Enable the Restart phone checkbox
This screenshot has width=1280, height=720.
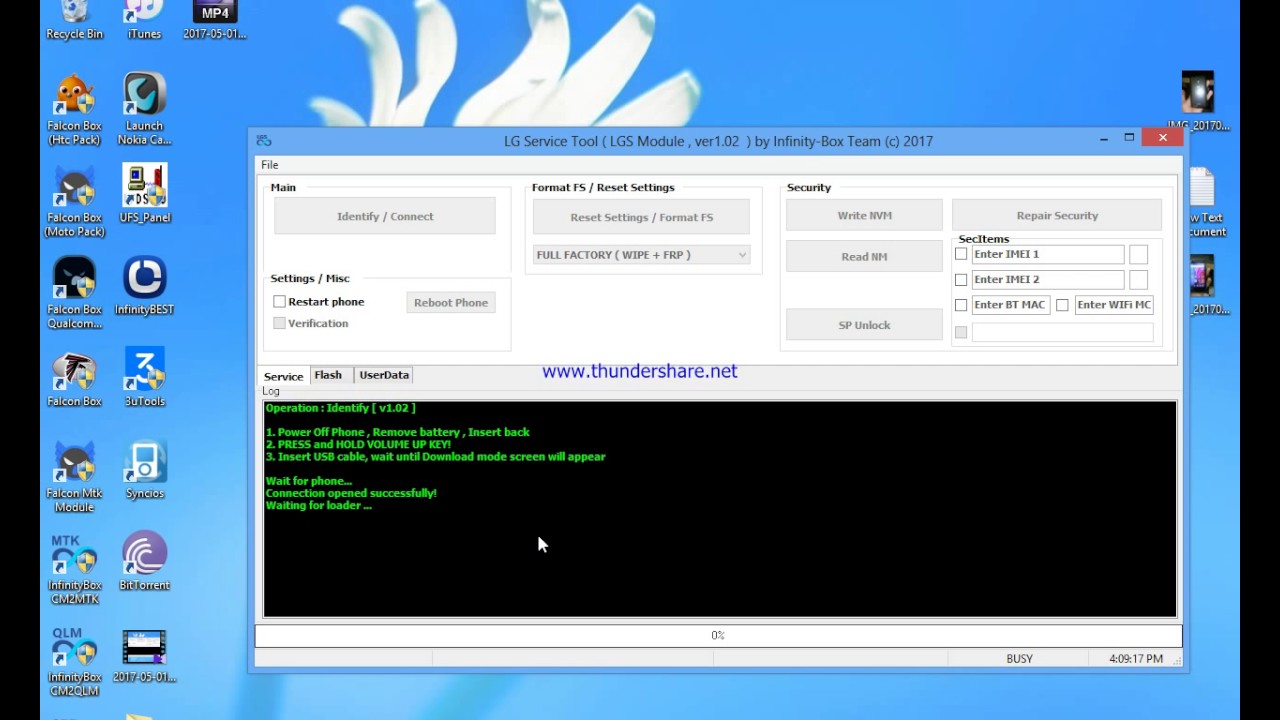[280, 301]
